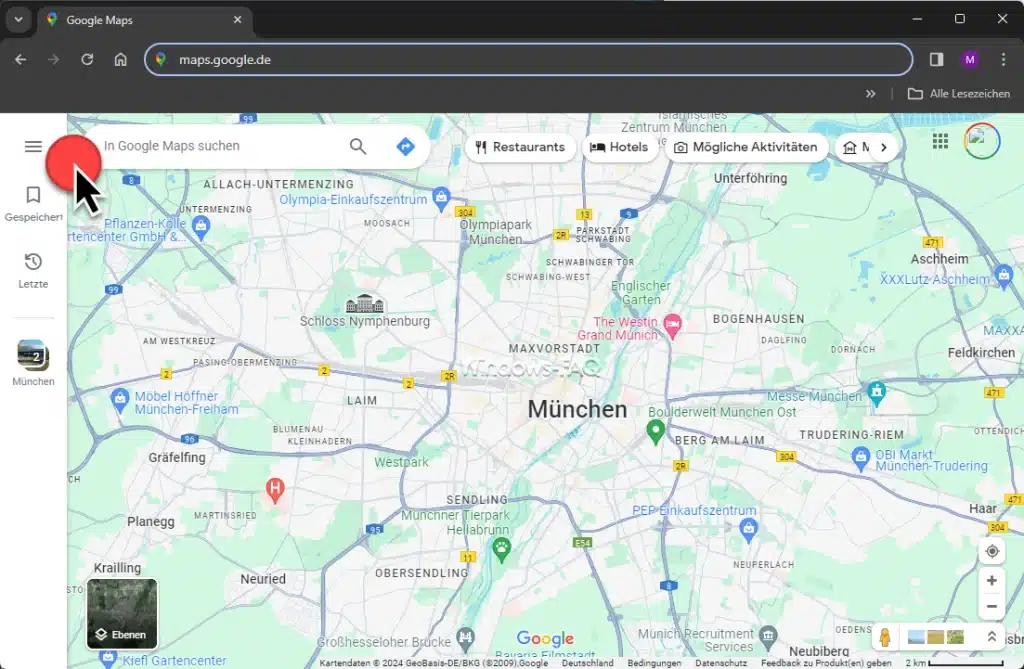Click The Westin Grand Munich hotel pin
The height and width of the screenshot is (669, 1024).
pos(672,326)
